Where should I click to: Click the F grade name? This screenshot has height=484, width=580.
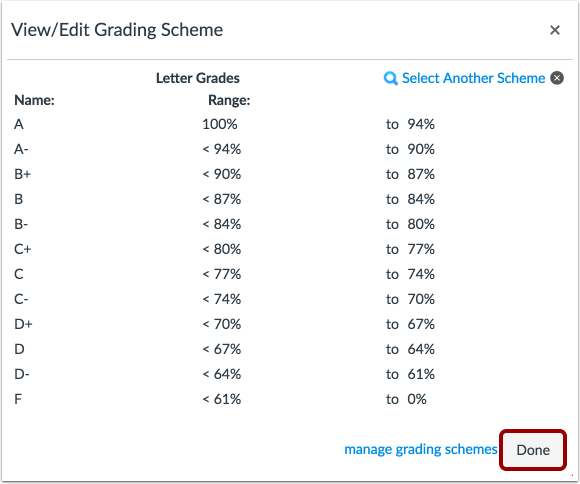click(18, 399)
